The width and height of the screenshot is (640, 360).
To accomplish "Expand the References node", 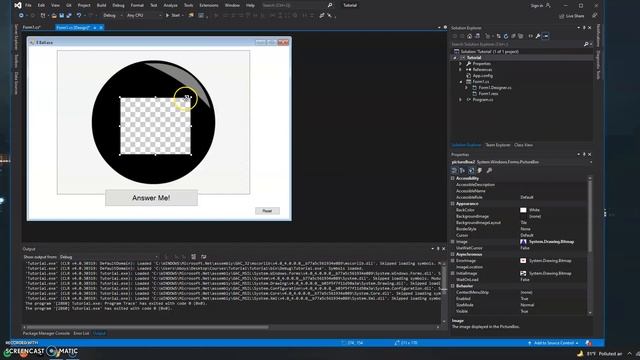I will tap(461, 70).
